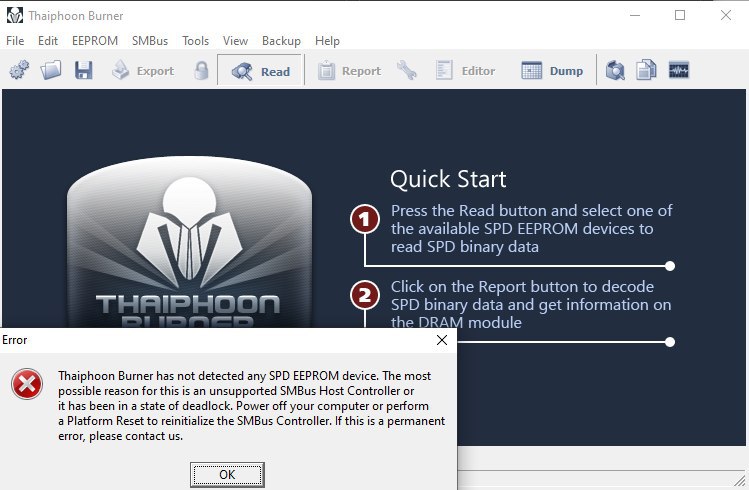Close the Thaiphoon Burner window
Viewport: 749px width, 490px height.
726,15
